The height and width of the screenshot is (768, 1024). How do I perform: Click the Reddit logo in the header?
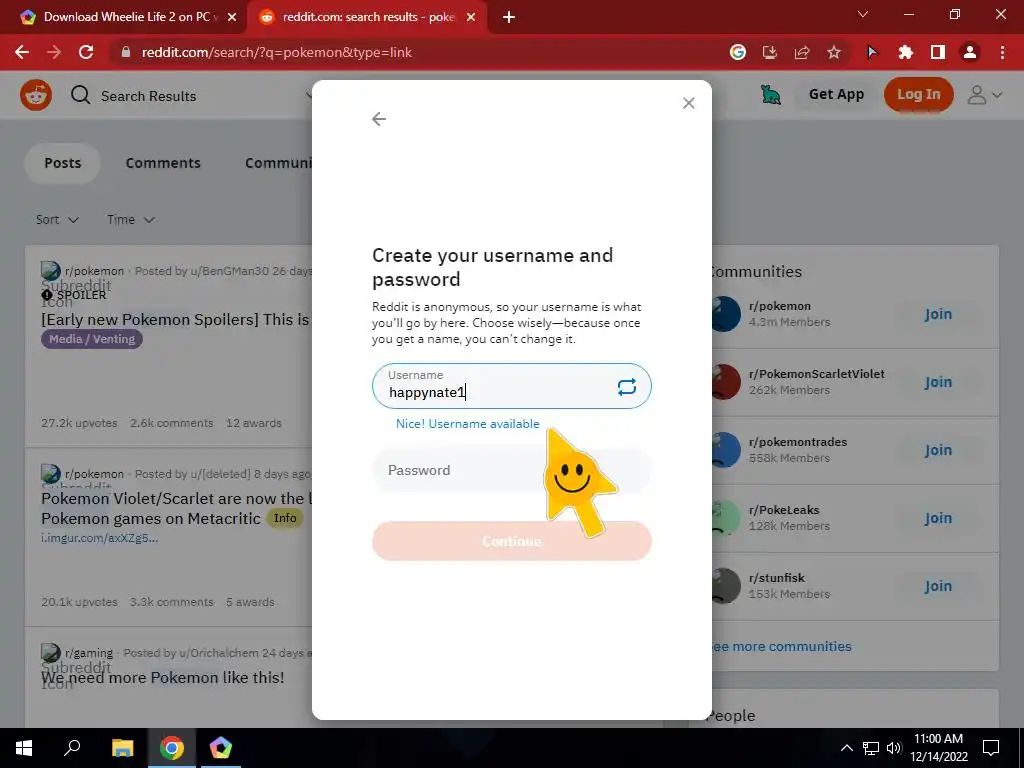pyautogui.click(x=36, y=95)
